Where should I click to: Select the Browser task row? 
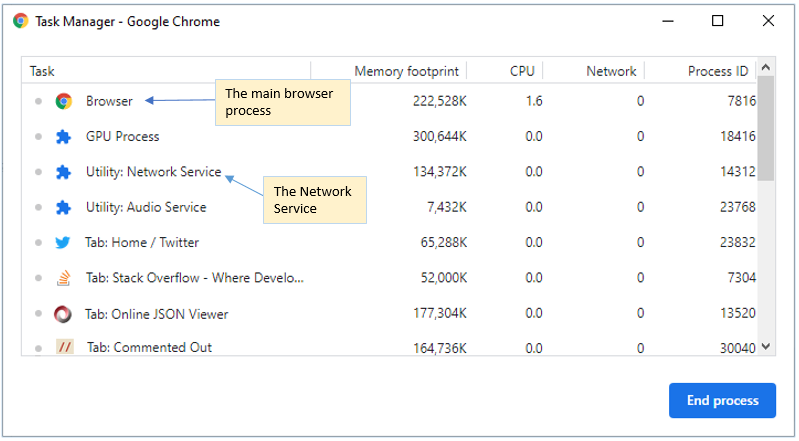click(389, 101)
